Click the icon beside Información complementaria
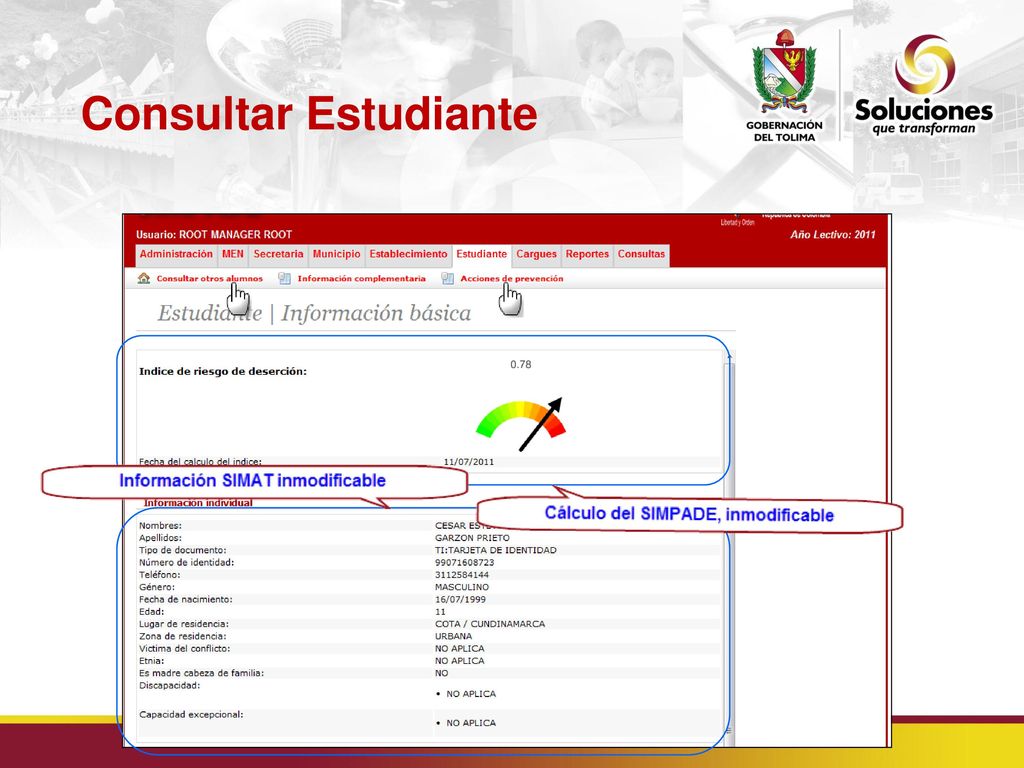1024x768 pixels. (284, 278)
